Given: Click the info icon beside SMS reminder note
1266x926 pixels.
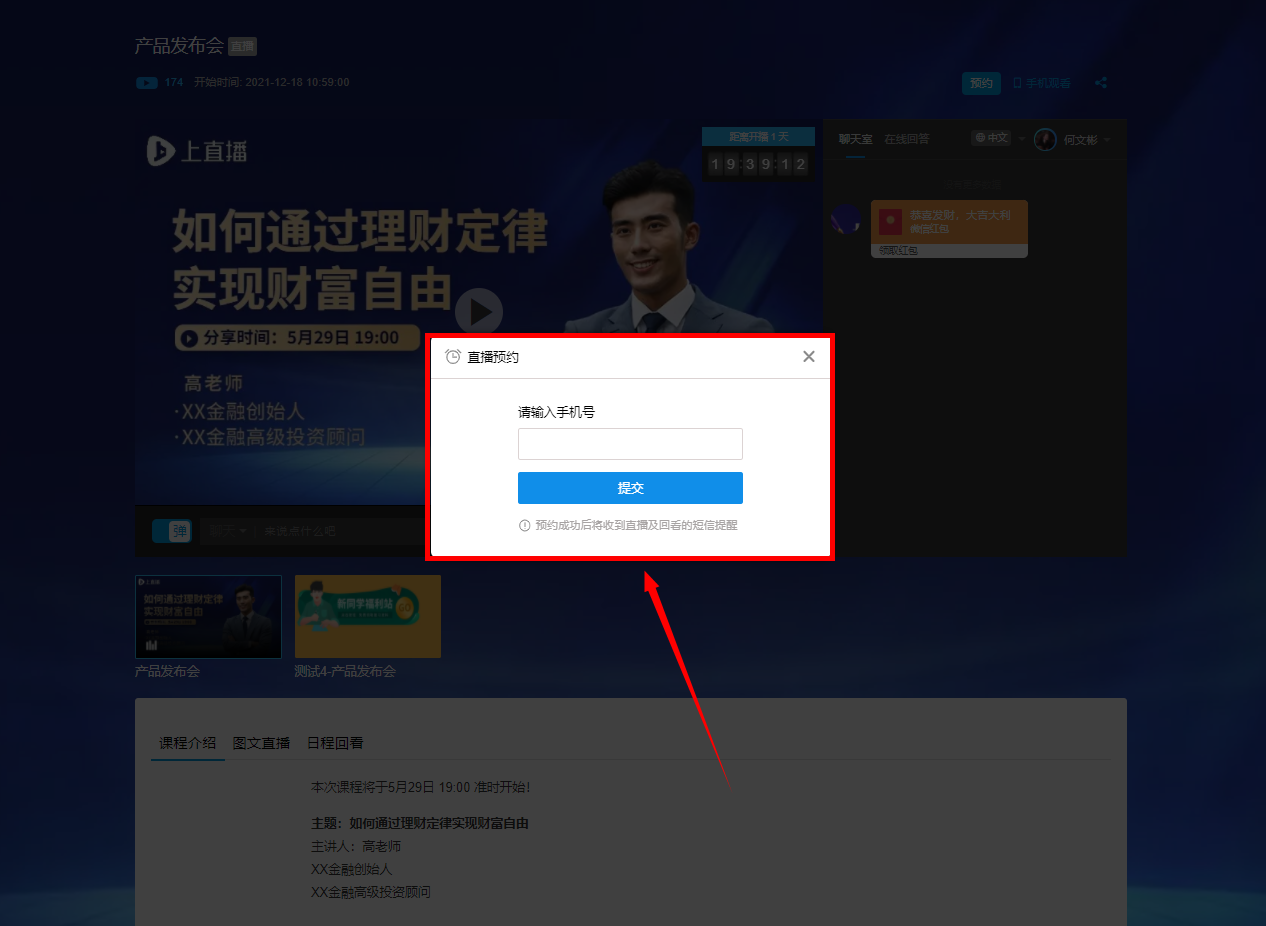Looking at the screenshot, I should (525, 525).
